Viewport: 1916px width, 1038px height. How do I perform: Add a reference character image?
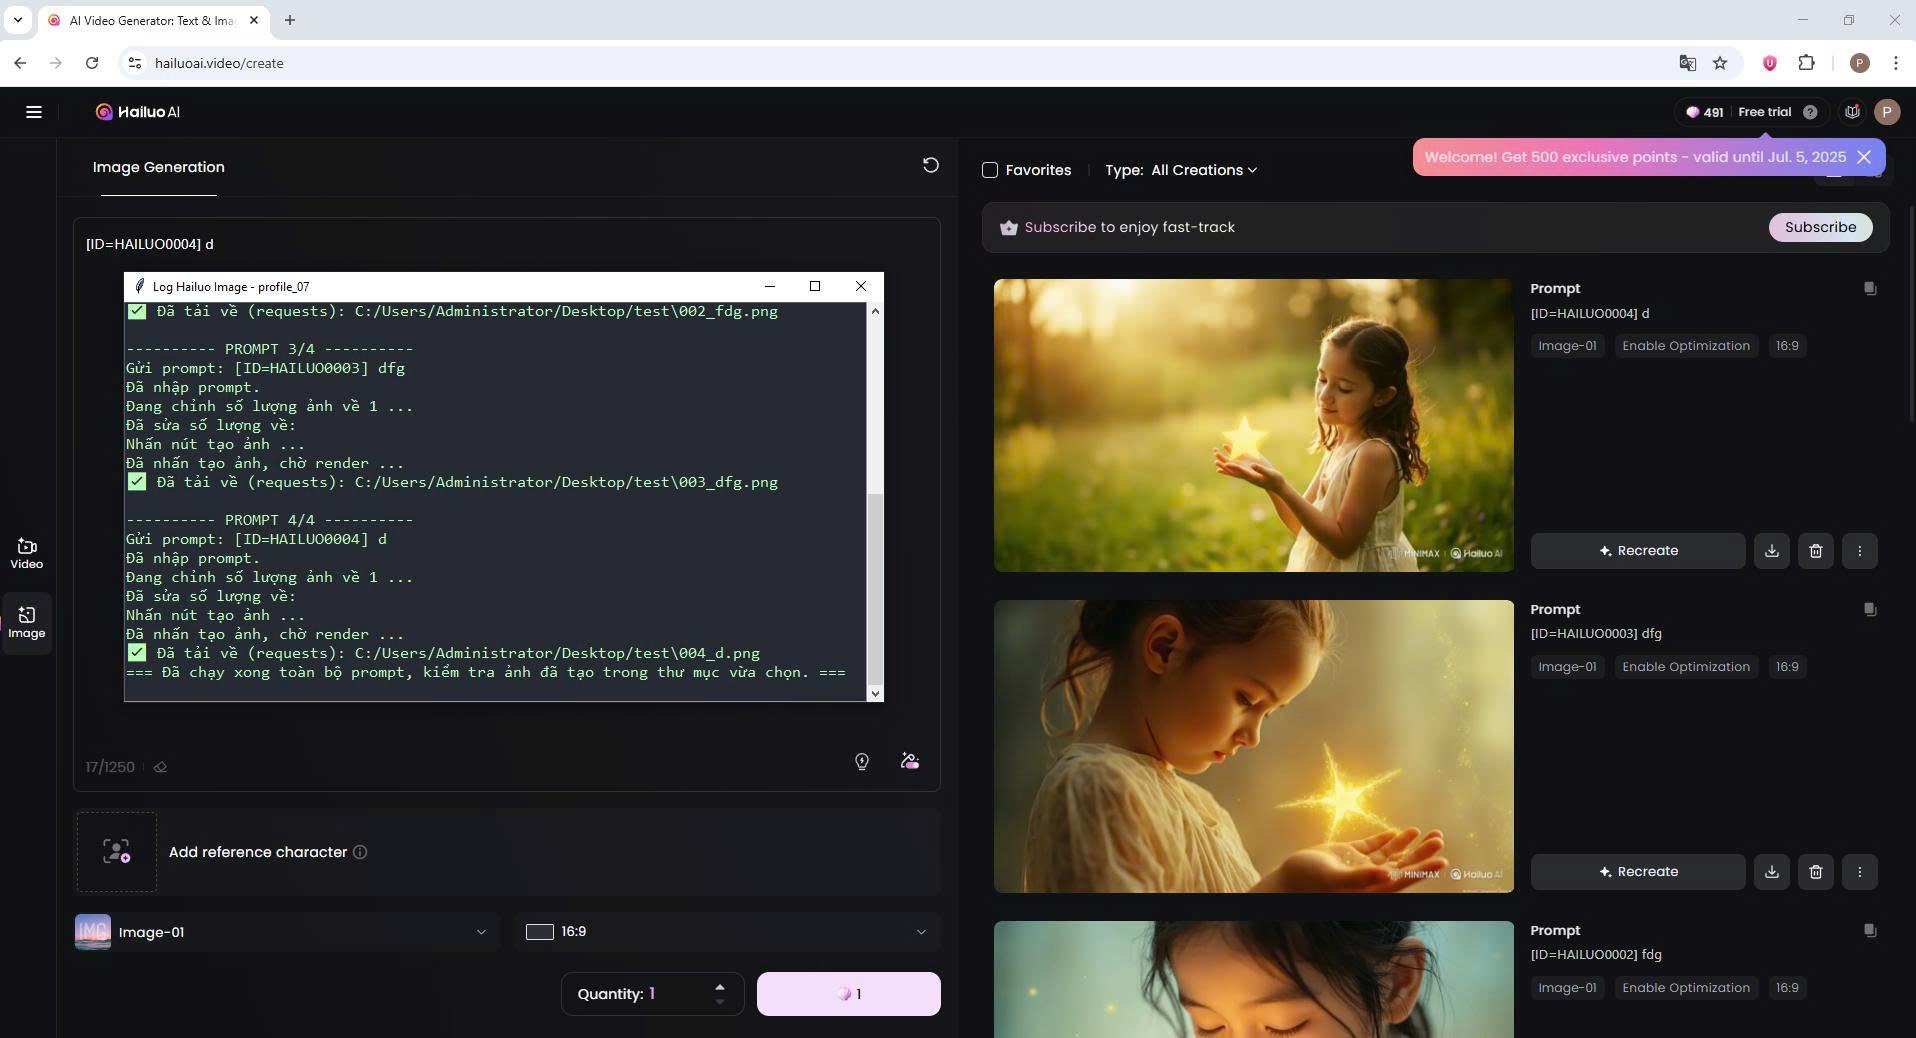(117, 852)
